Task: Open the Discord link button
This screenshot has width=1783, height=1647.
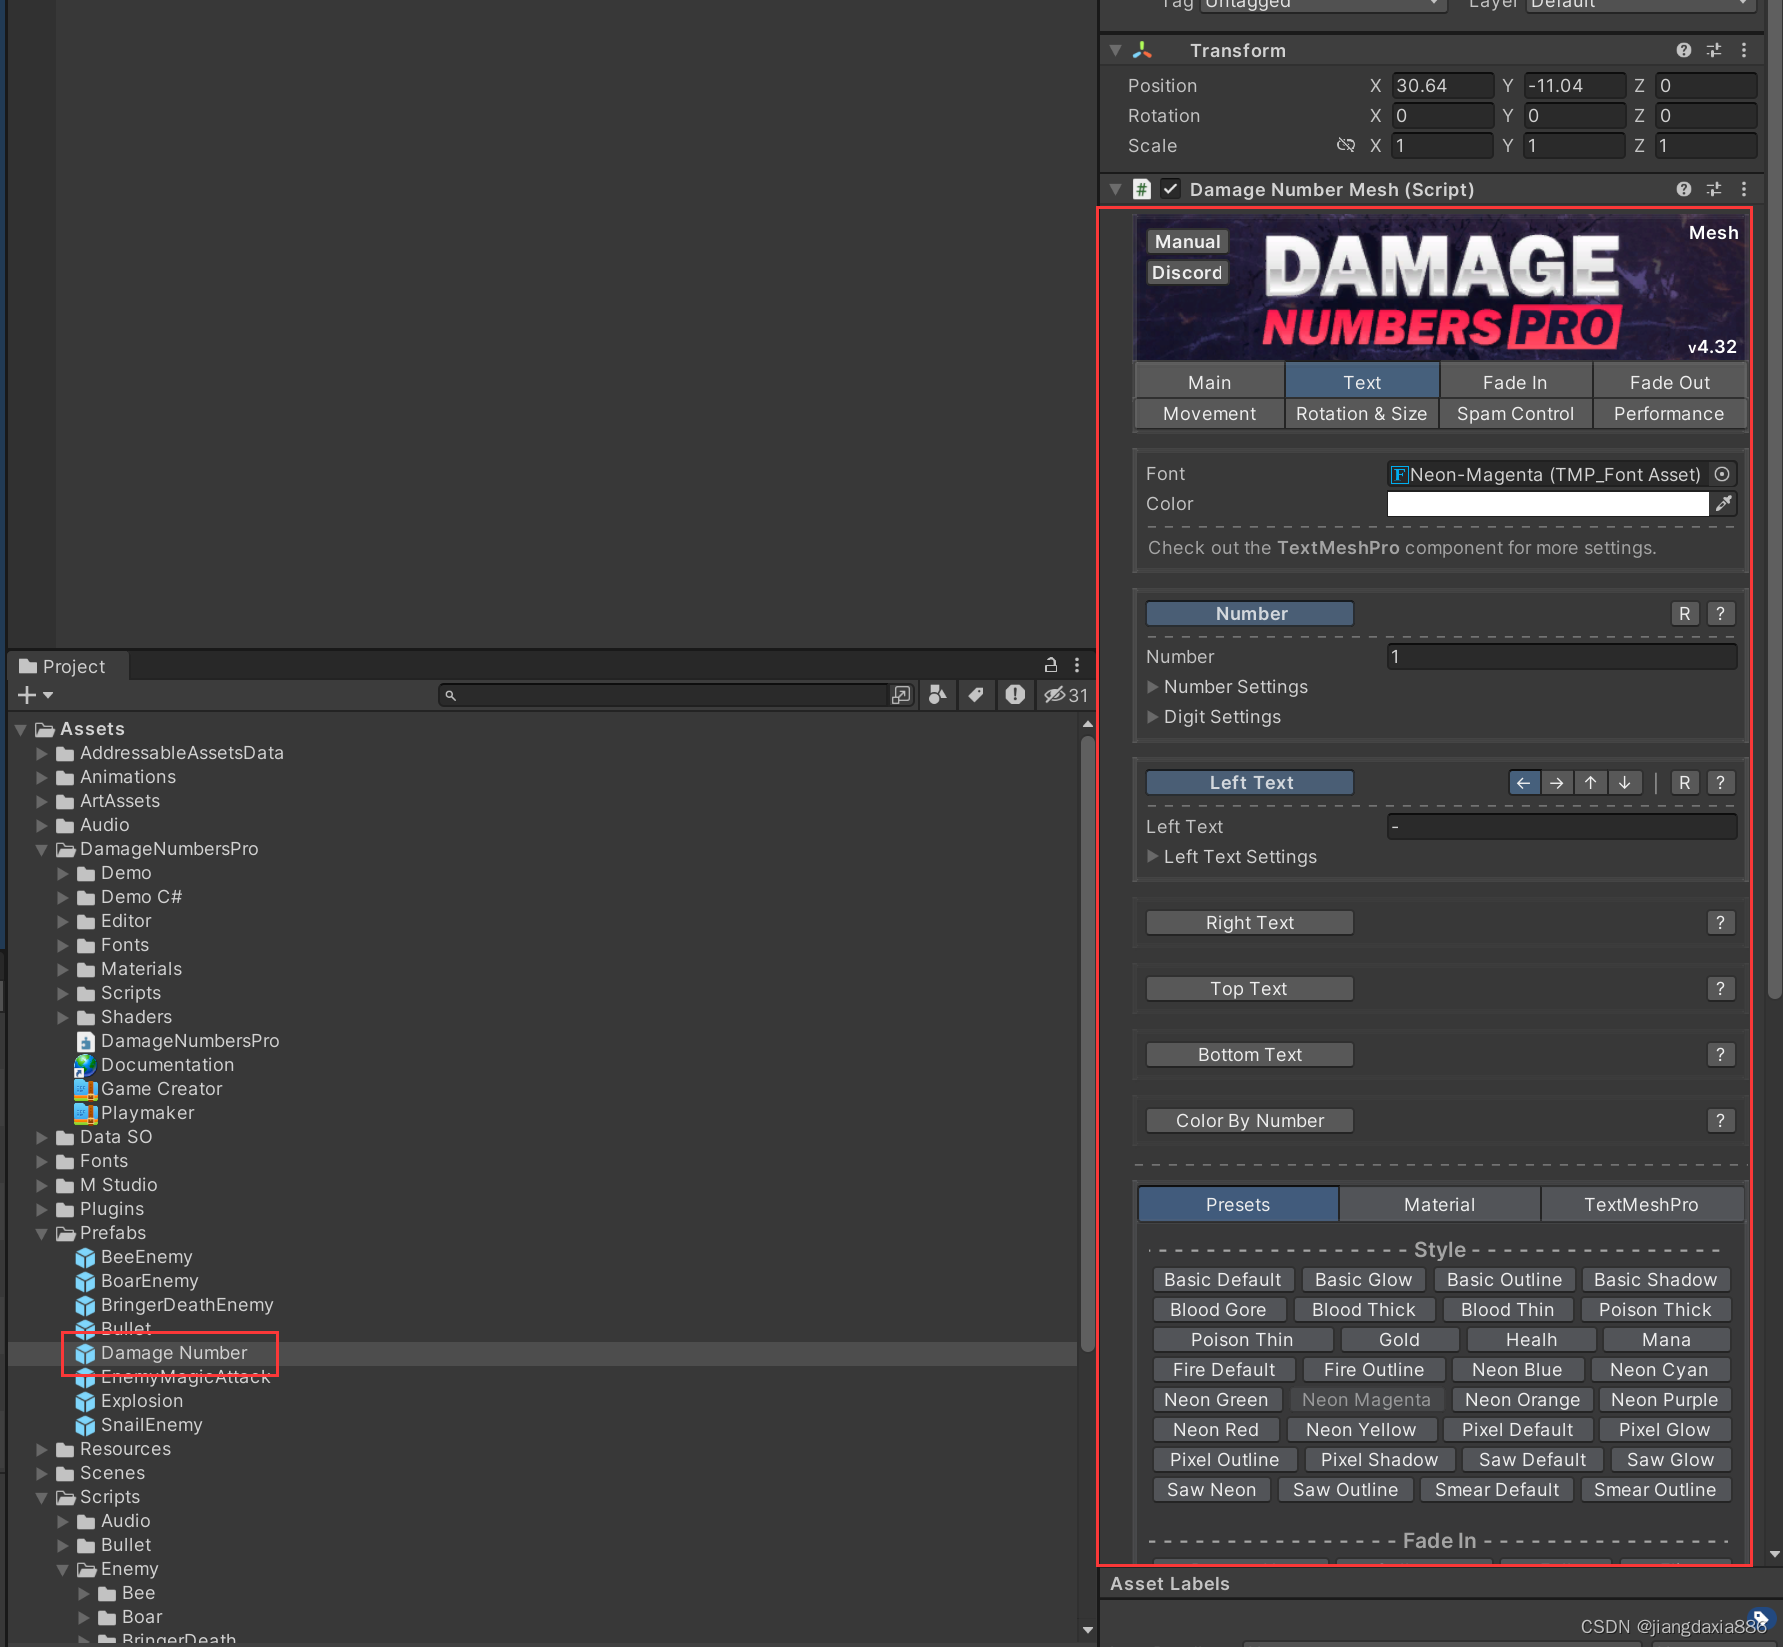Action: coord(1187,273)
